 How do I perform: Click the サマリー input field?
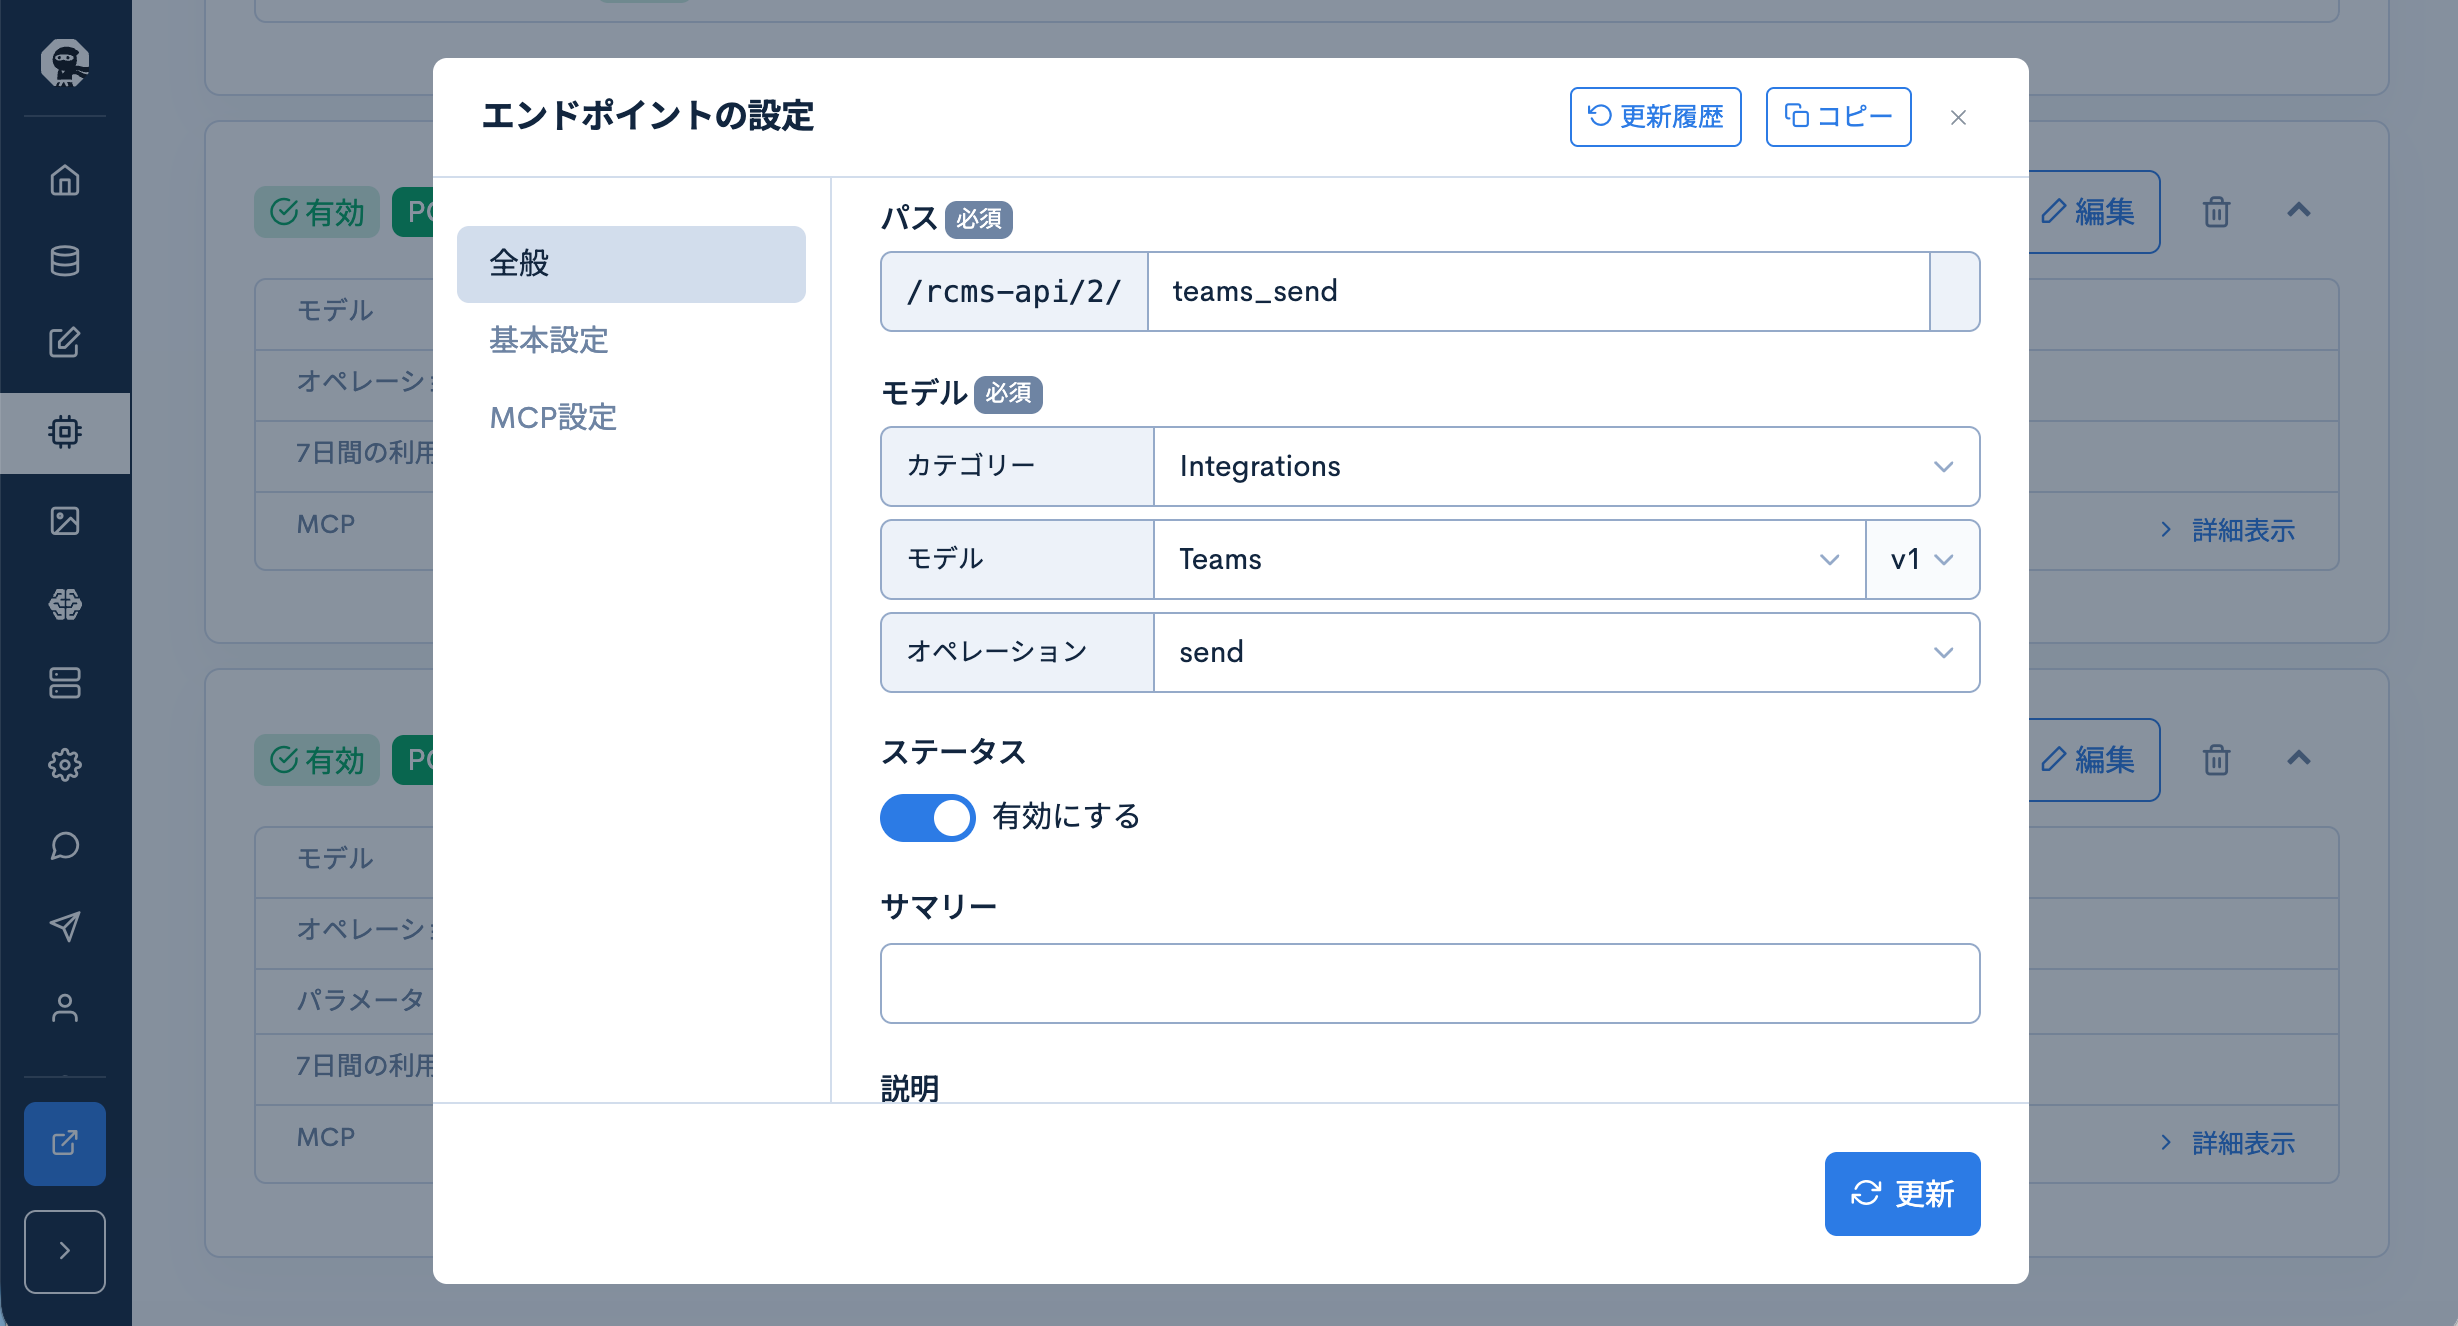pos(1430,984)
